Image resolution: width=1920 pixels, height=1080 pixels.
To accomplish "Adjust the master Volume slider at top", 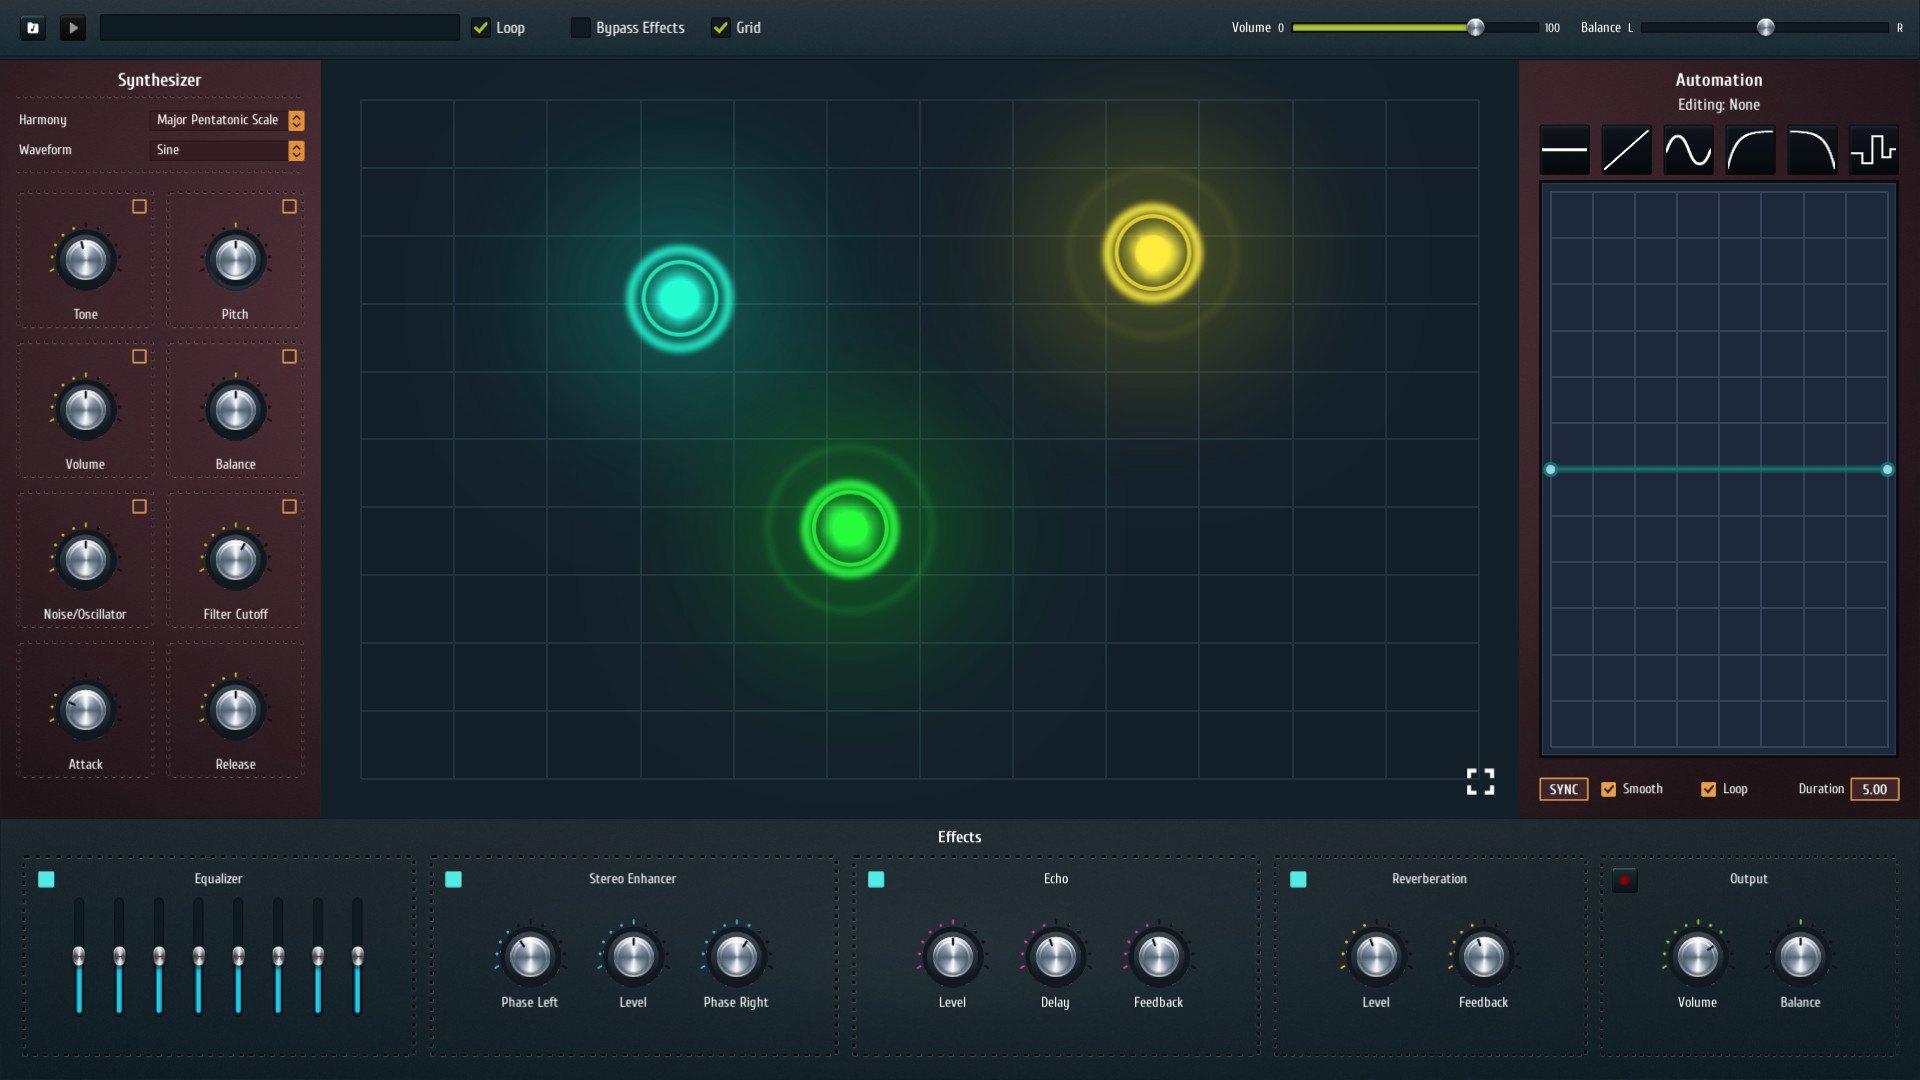I will point(1474,28).
